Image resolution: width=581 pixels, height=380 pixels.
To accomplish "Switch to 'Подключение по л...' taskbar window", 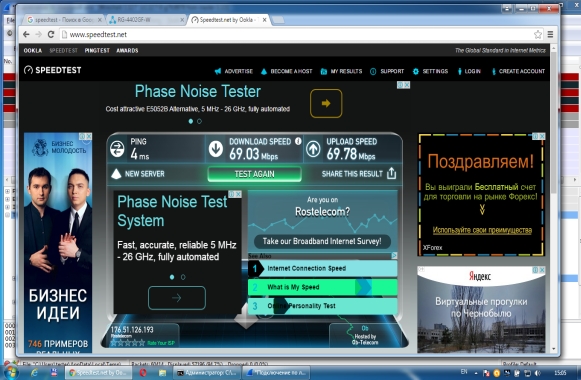I will (x=275, y=373).
